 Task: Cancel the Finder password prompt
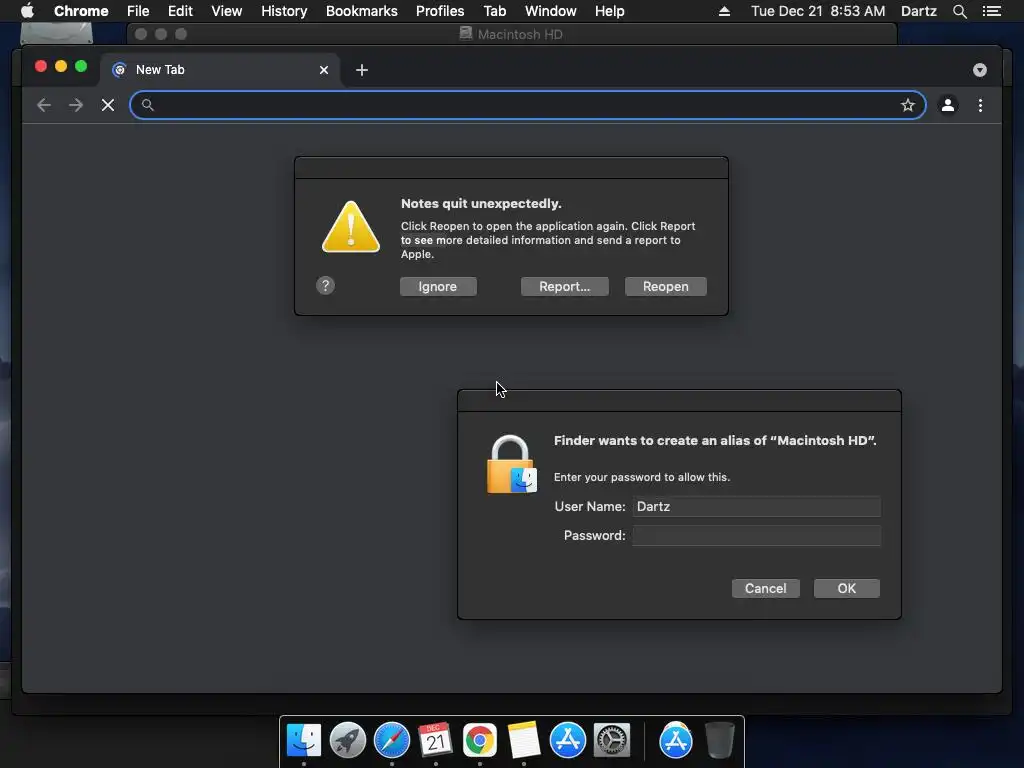point(765,588)
